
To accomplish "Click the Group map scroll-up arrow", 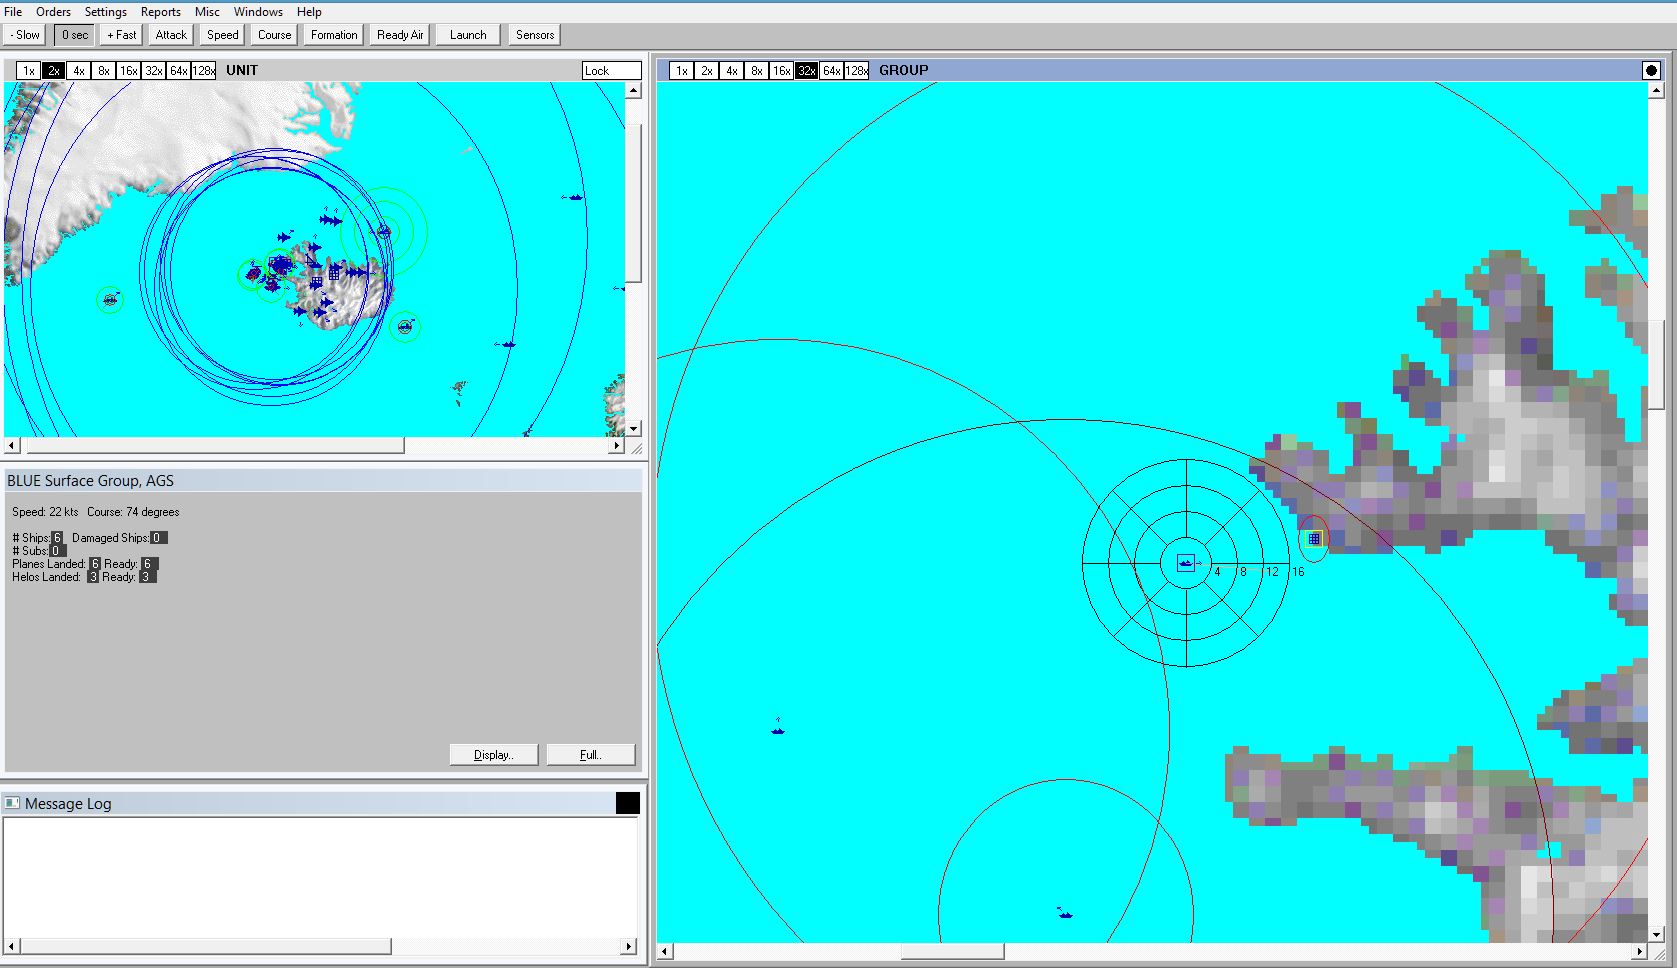I will click(x=1657, y=91).
